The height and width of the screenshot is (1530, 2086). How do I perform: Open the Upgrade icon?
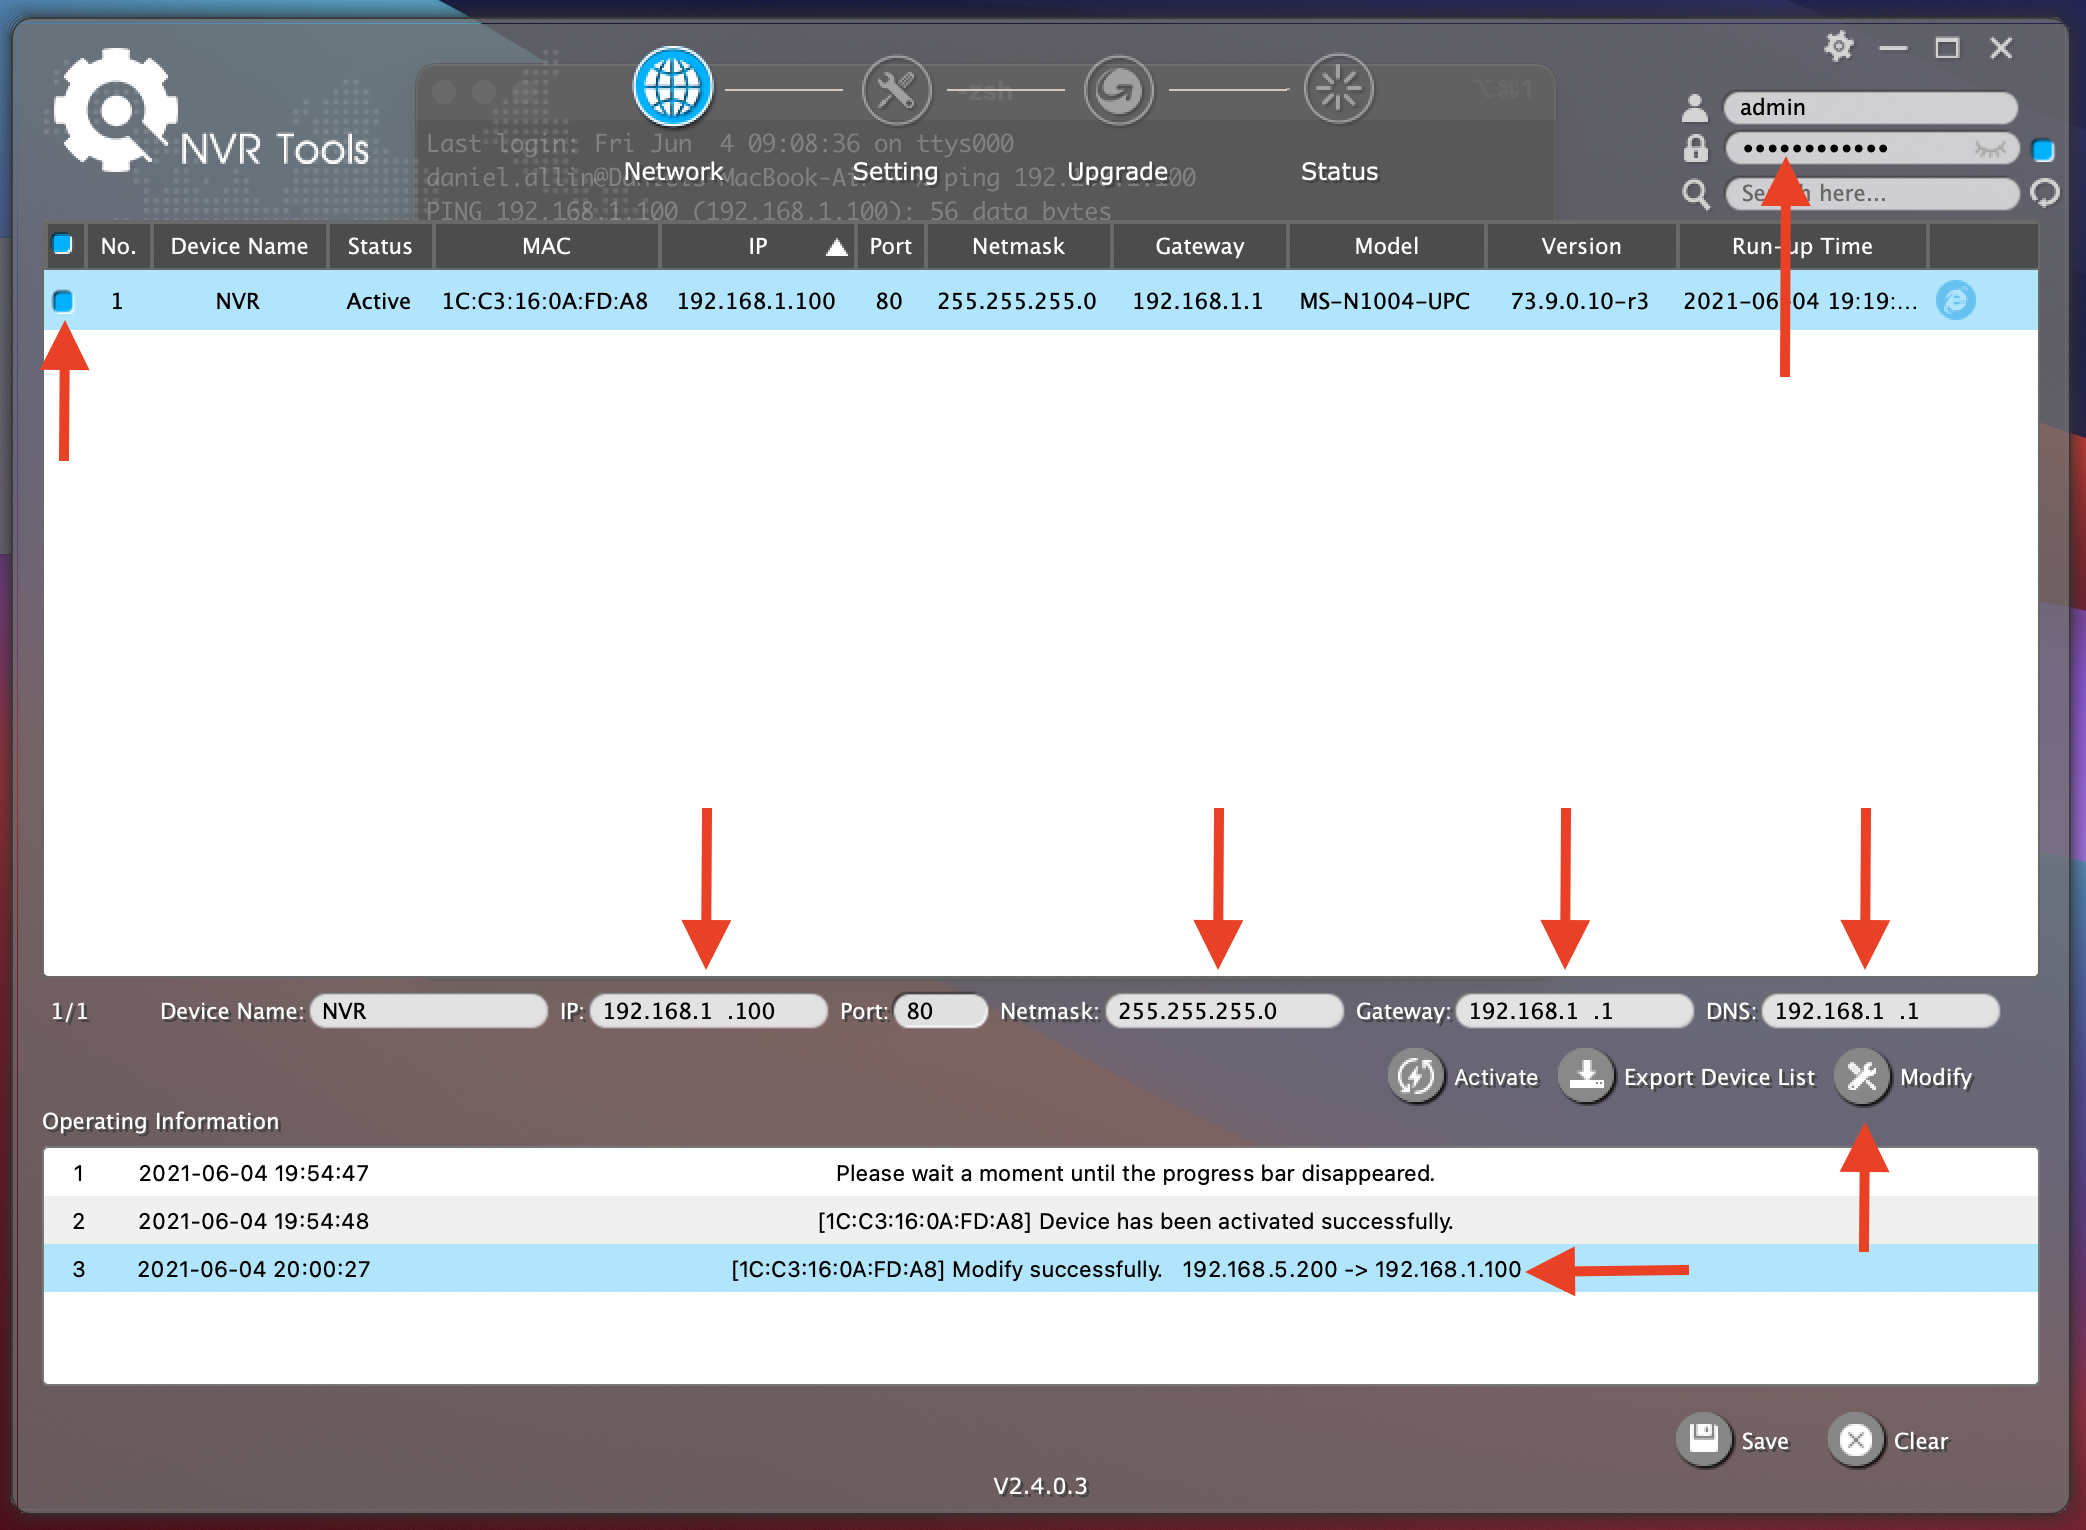[x=1118, y=90]
